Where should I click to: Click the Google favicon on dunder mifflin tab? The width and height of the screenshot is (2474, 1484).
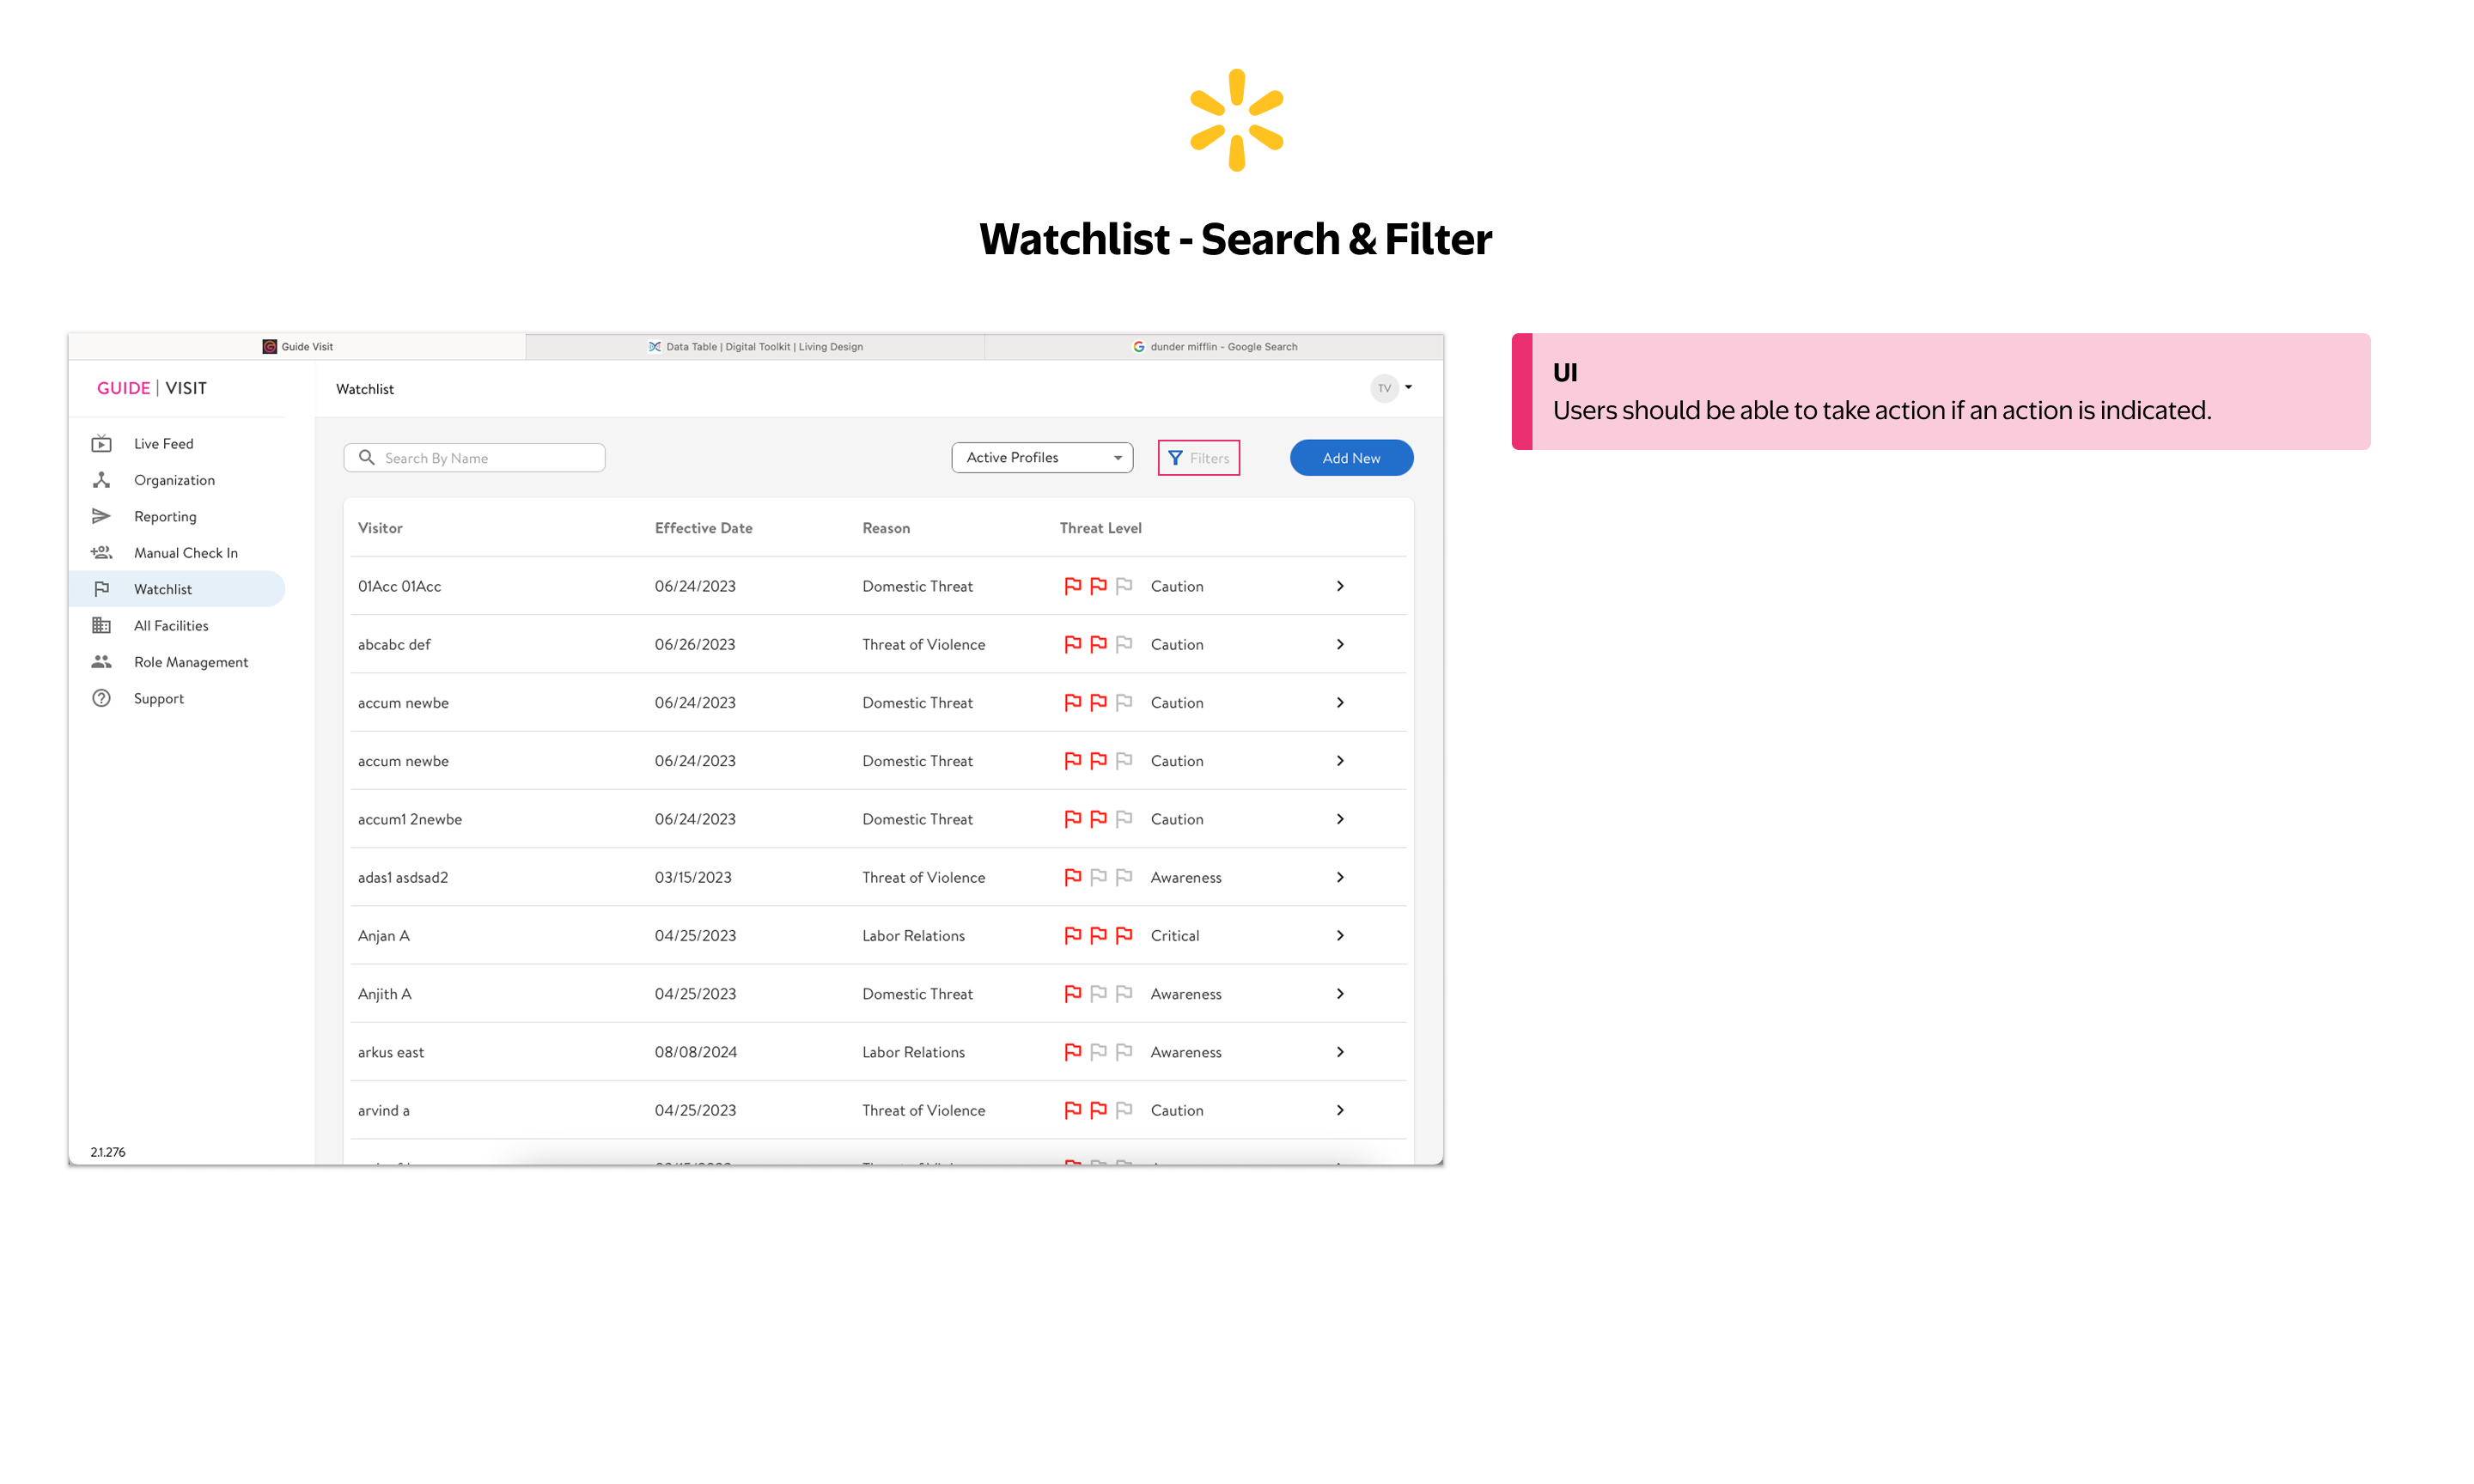click(x=1138, y=346)
